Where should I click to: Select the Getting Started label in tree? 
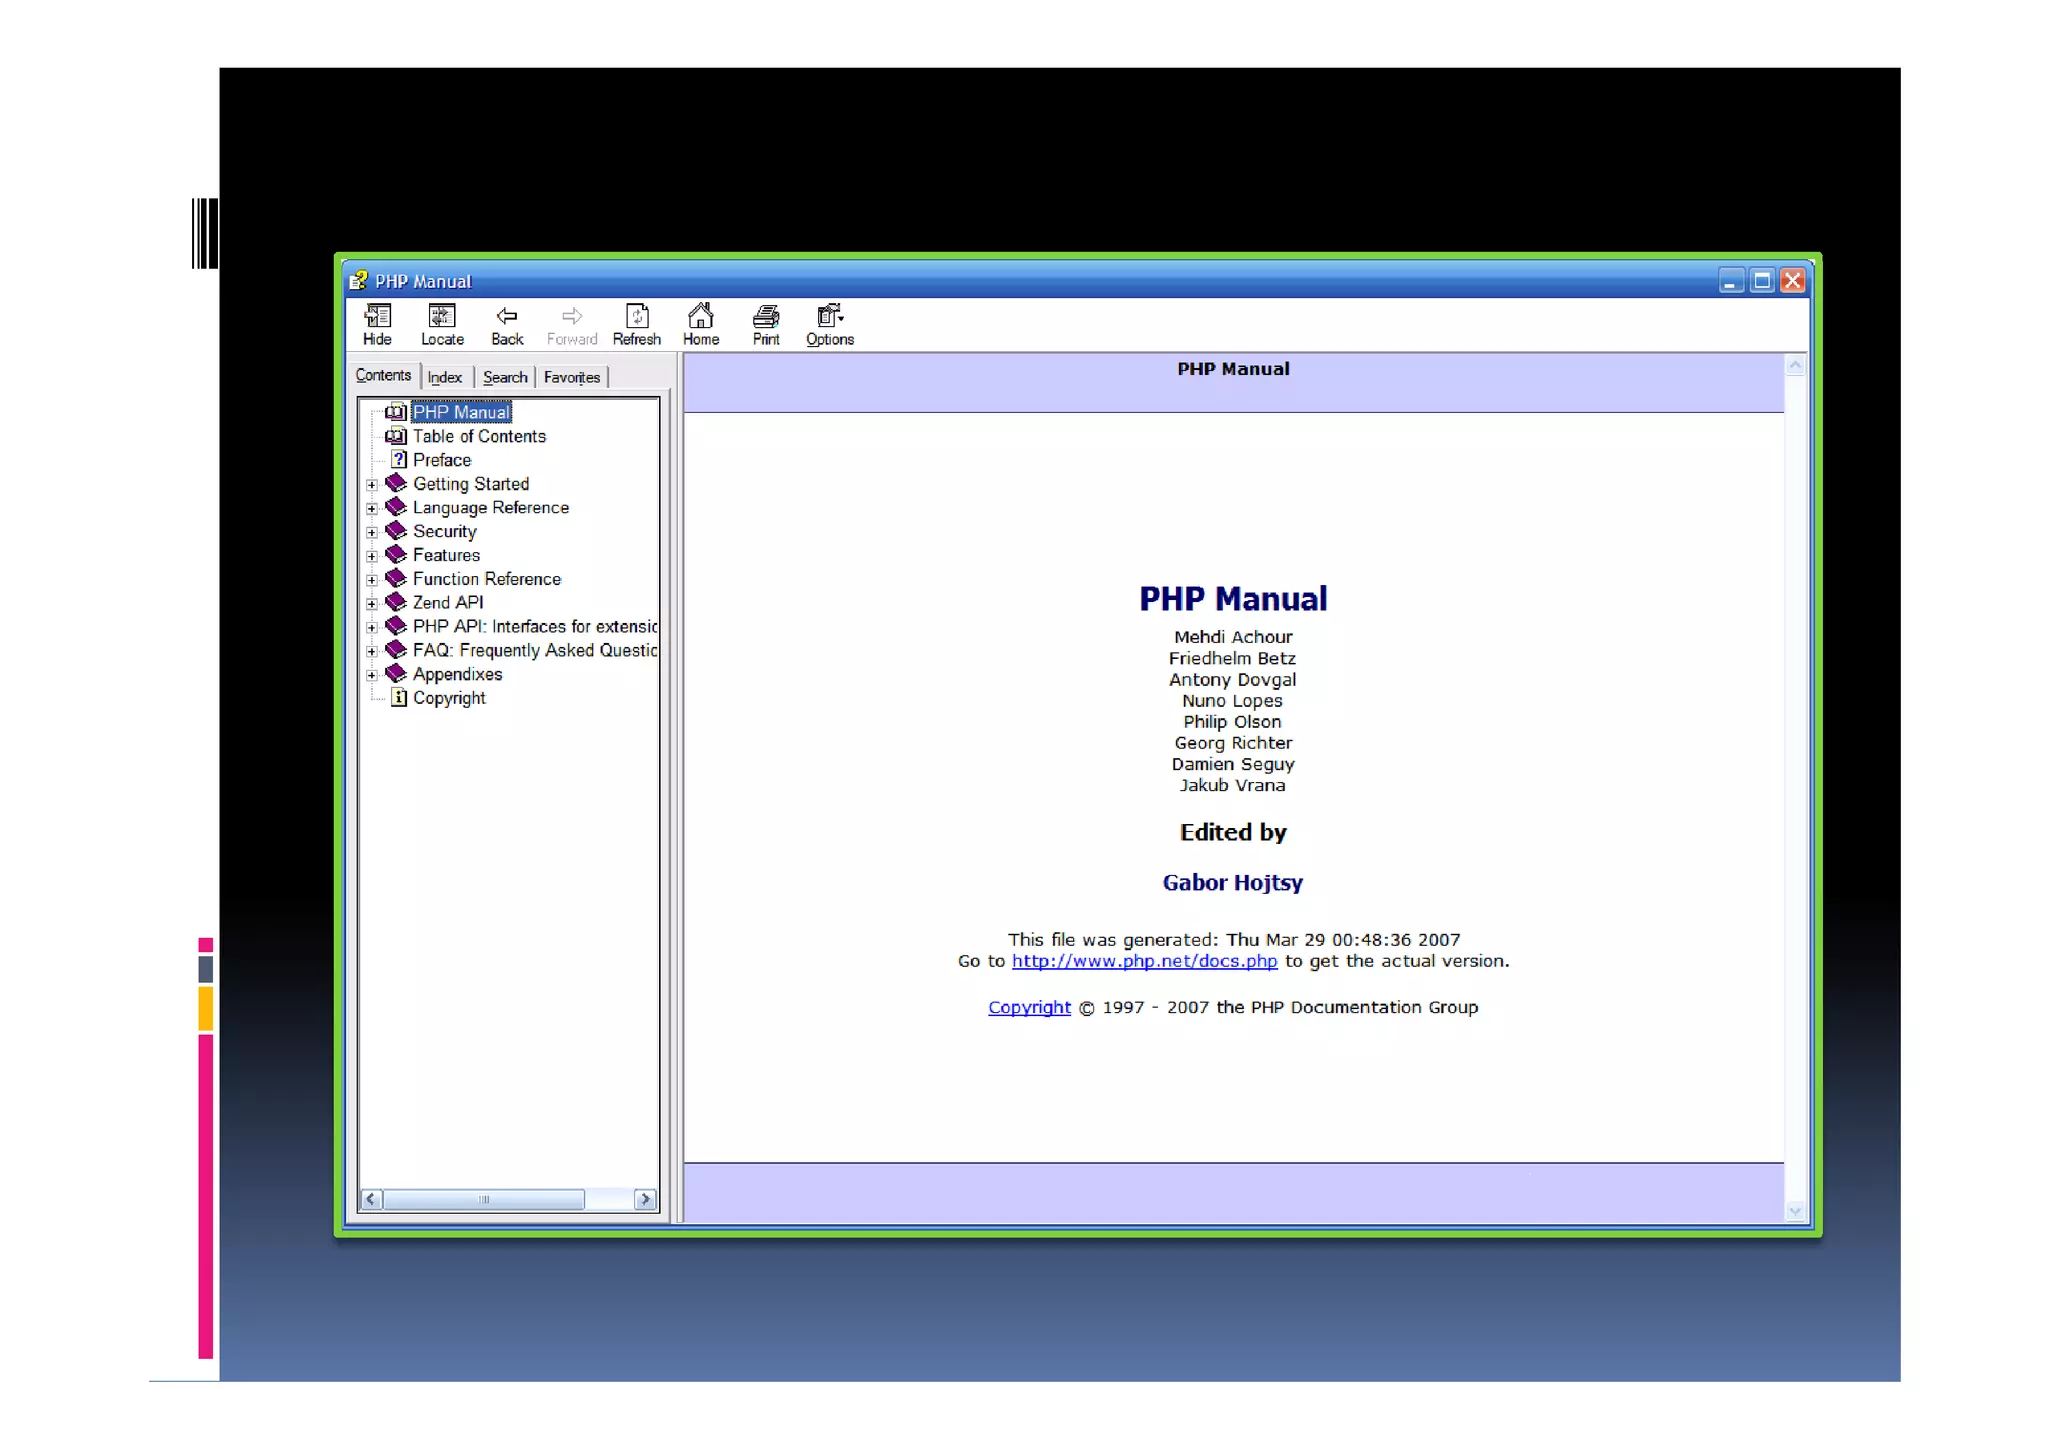(x=471, y=484)
